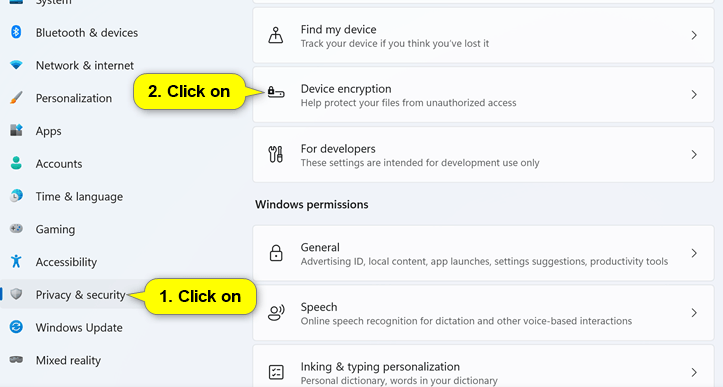Viewport: 723px width, 387px height.
Task: Select Personalization in the sidebar
Action: point(74,98)
